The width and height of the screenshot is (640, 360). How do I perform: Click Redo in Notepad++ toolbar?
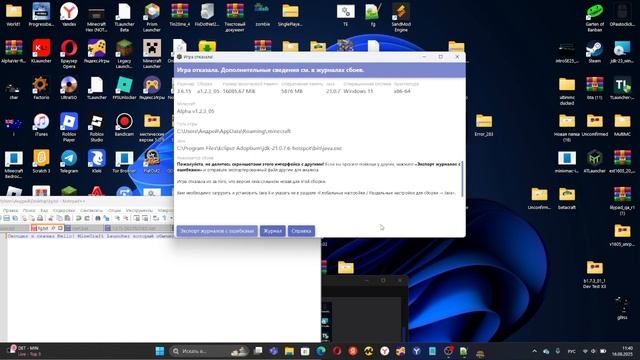coord(87,218)
